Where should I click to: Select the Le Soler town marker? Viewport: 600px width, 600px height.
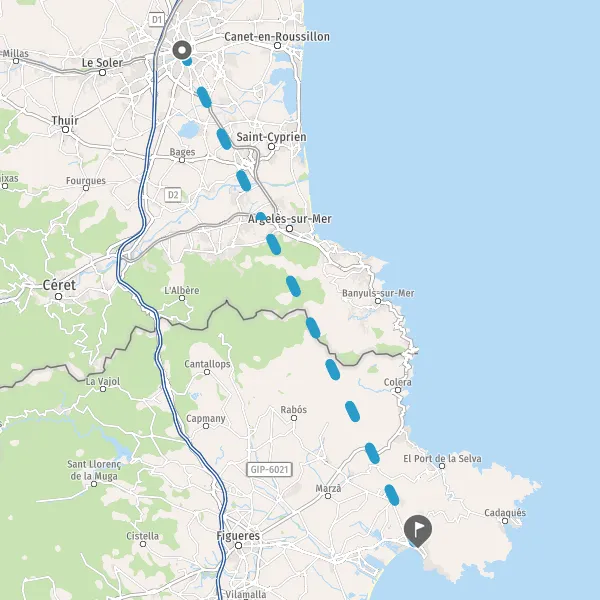coord(102,72)
